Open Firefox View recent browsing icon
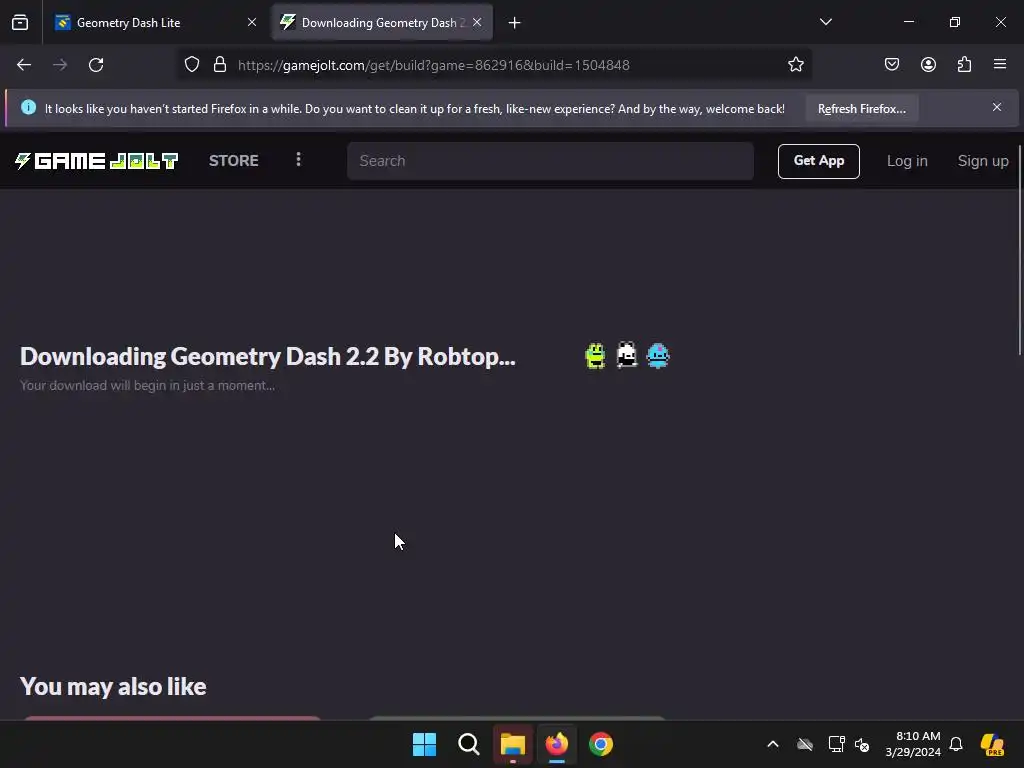1024x768 pixels. point(20,23)
